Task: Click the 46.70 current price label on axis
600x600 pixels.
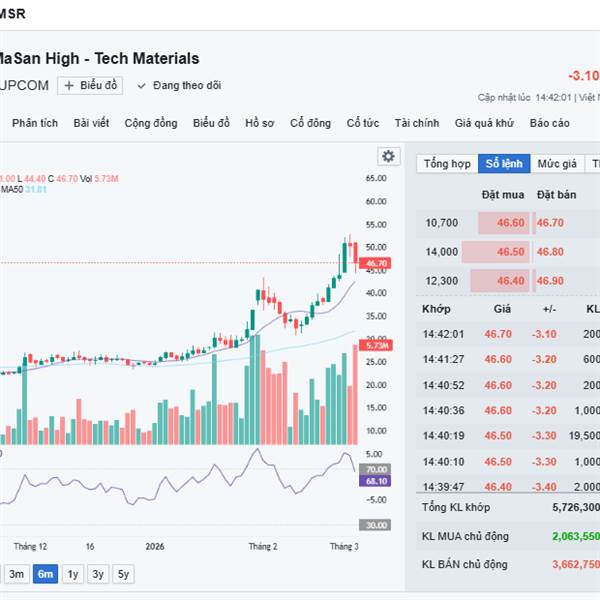Action: [377, 264]
